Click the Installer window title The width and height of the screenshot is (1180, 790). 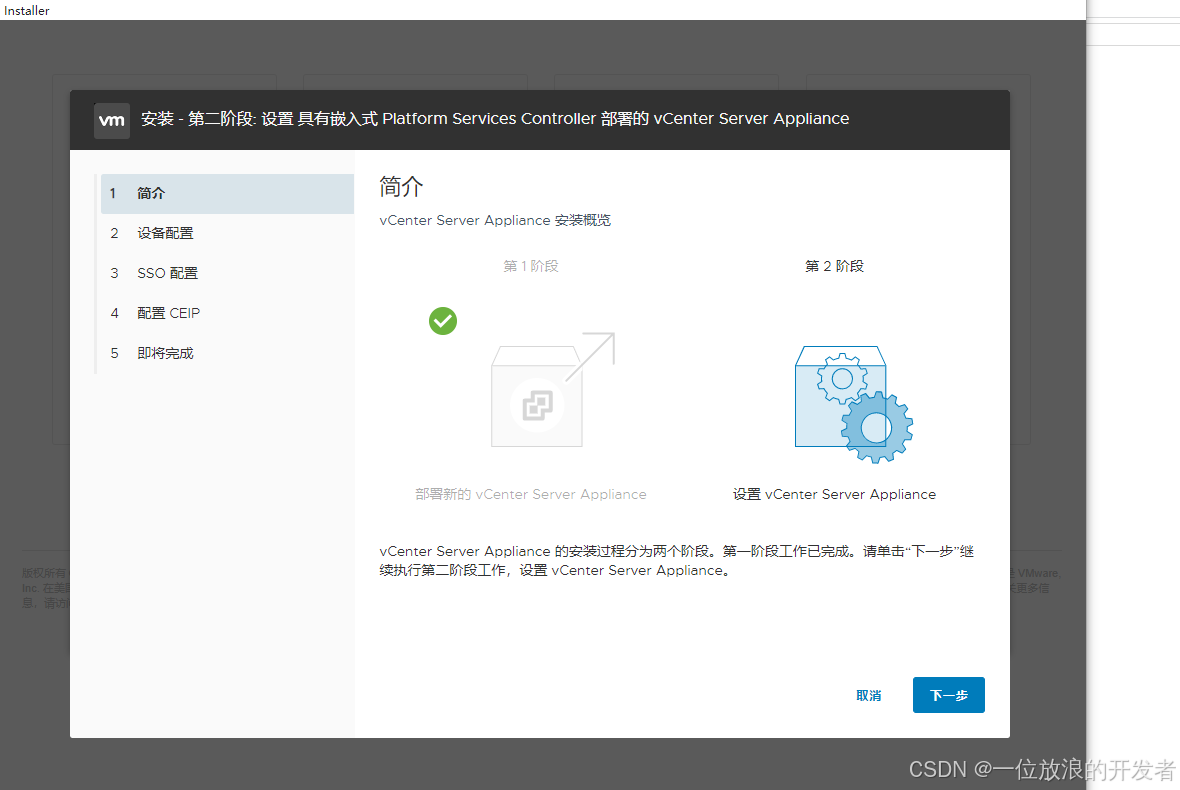pyautogui.click(x=26, y=11)
